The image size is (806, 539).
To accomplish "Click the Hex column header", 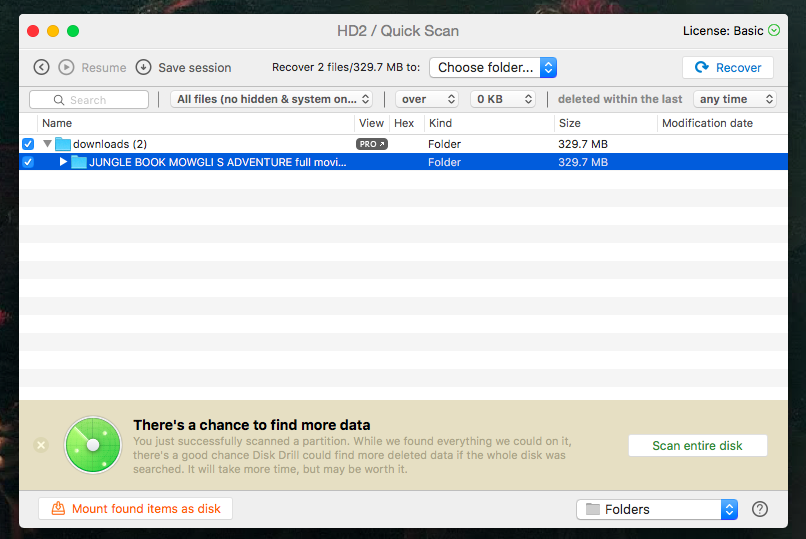I will coord(404,123).
